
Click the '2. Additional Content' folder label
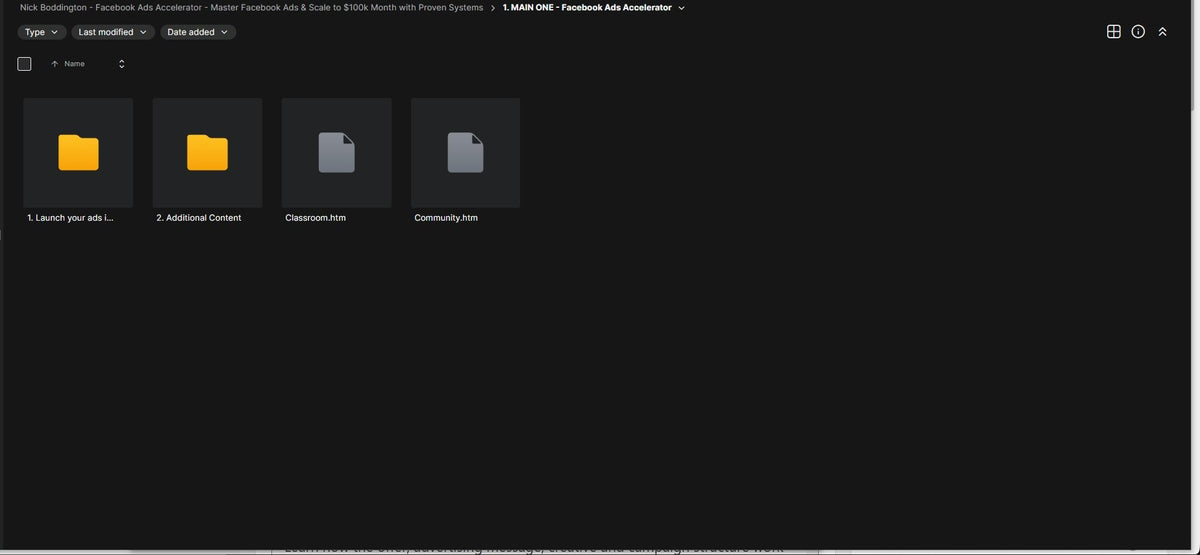(x=199, y=218)
